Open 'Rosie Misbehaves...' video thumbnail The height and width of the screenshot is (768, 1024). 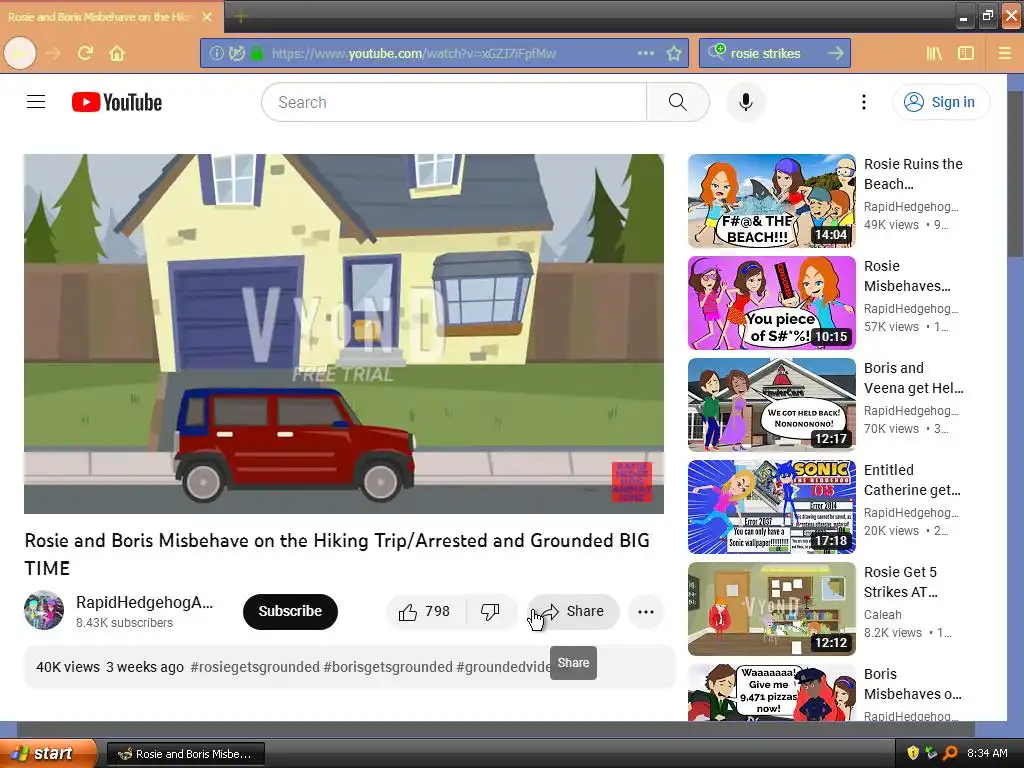[x=771, y=303]
